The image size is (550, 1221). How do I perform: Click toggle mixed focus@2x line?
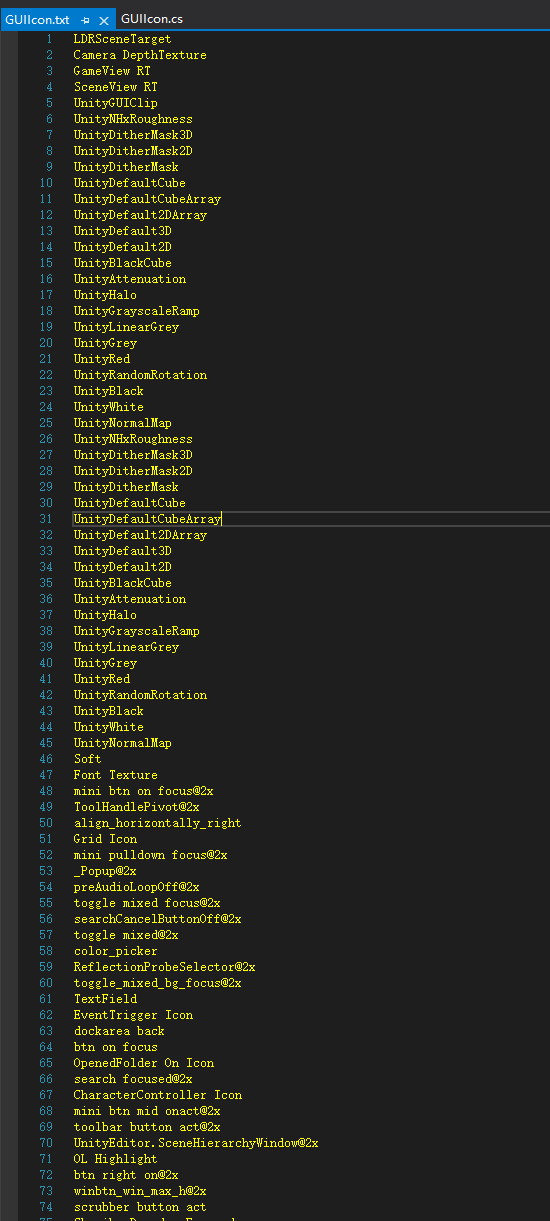(147, 903)
